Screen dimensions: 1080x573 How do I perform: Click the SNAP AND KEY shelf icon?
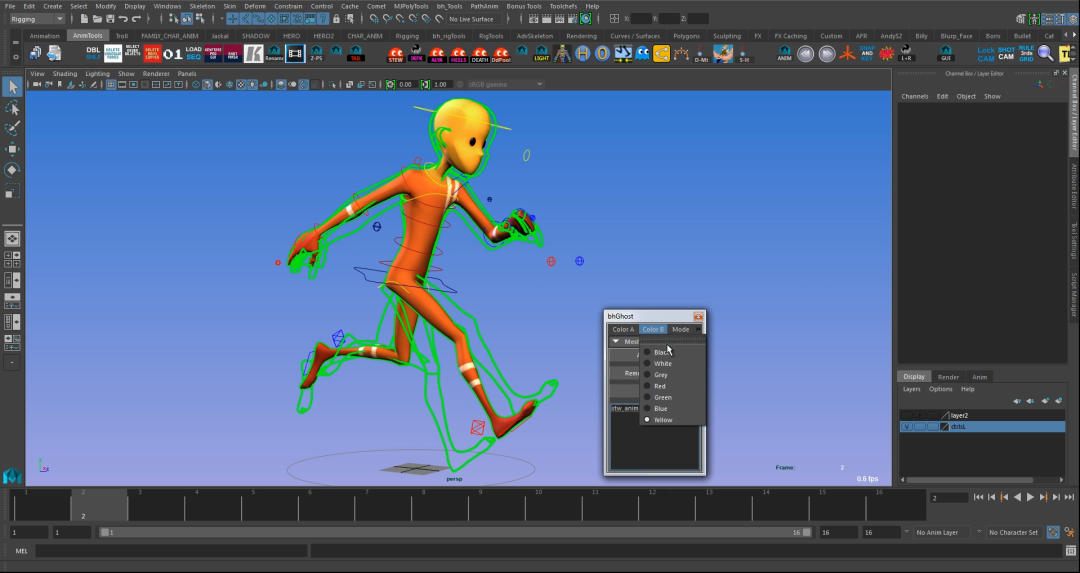coord(867,53)
